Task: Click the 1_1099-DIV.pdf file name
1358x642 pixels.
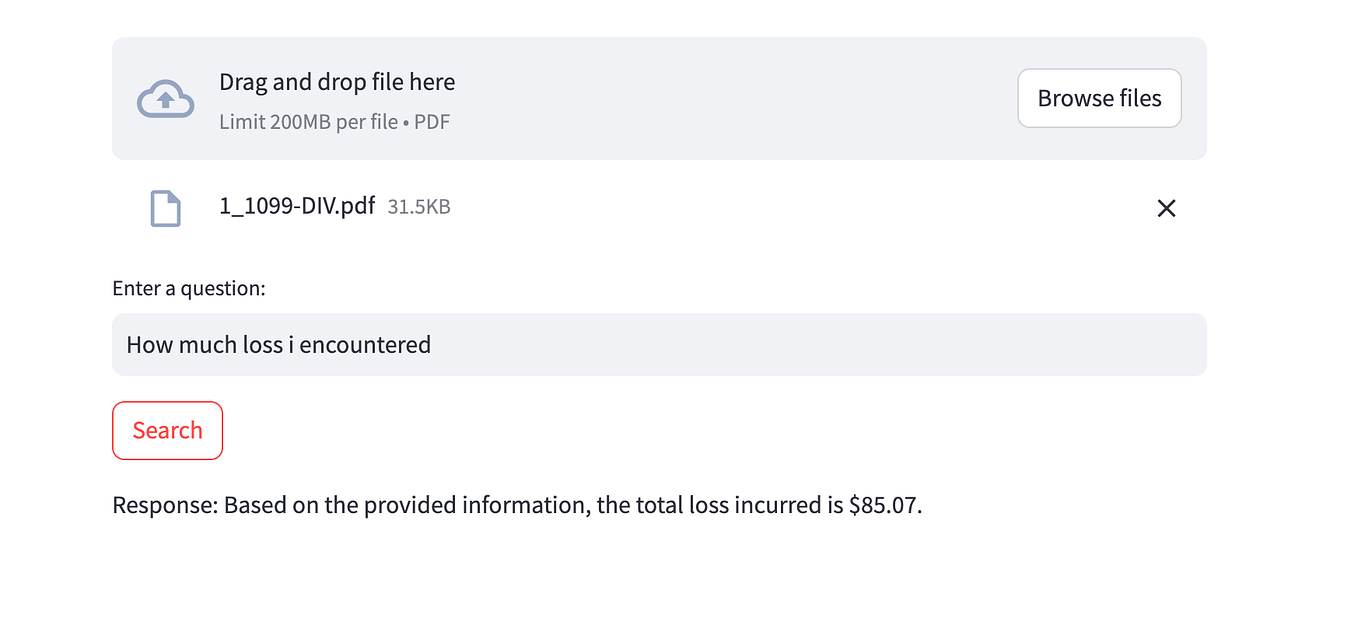Action: (297, 206)
